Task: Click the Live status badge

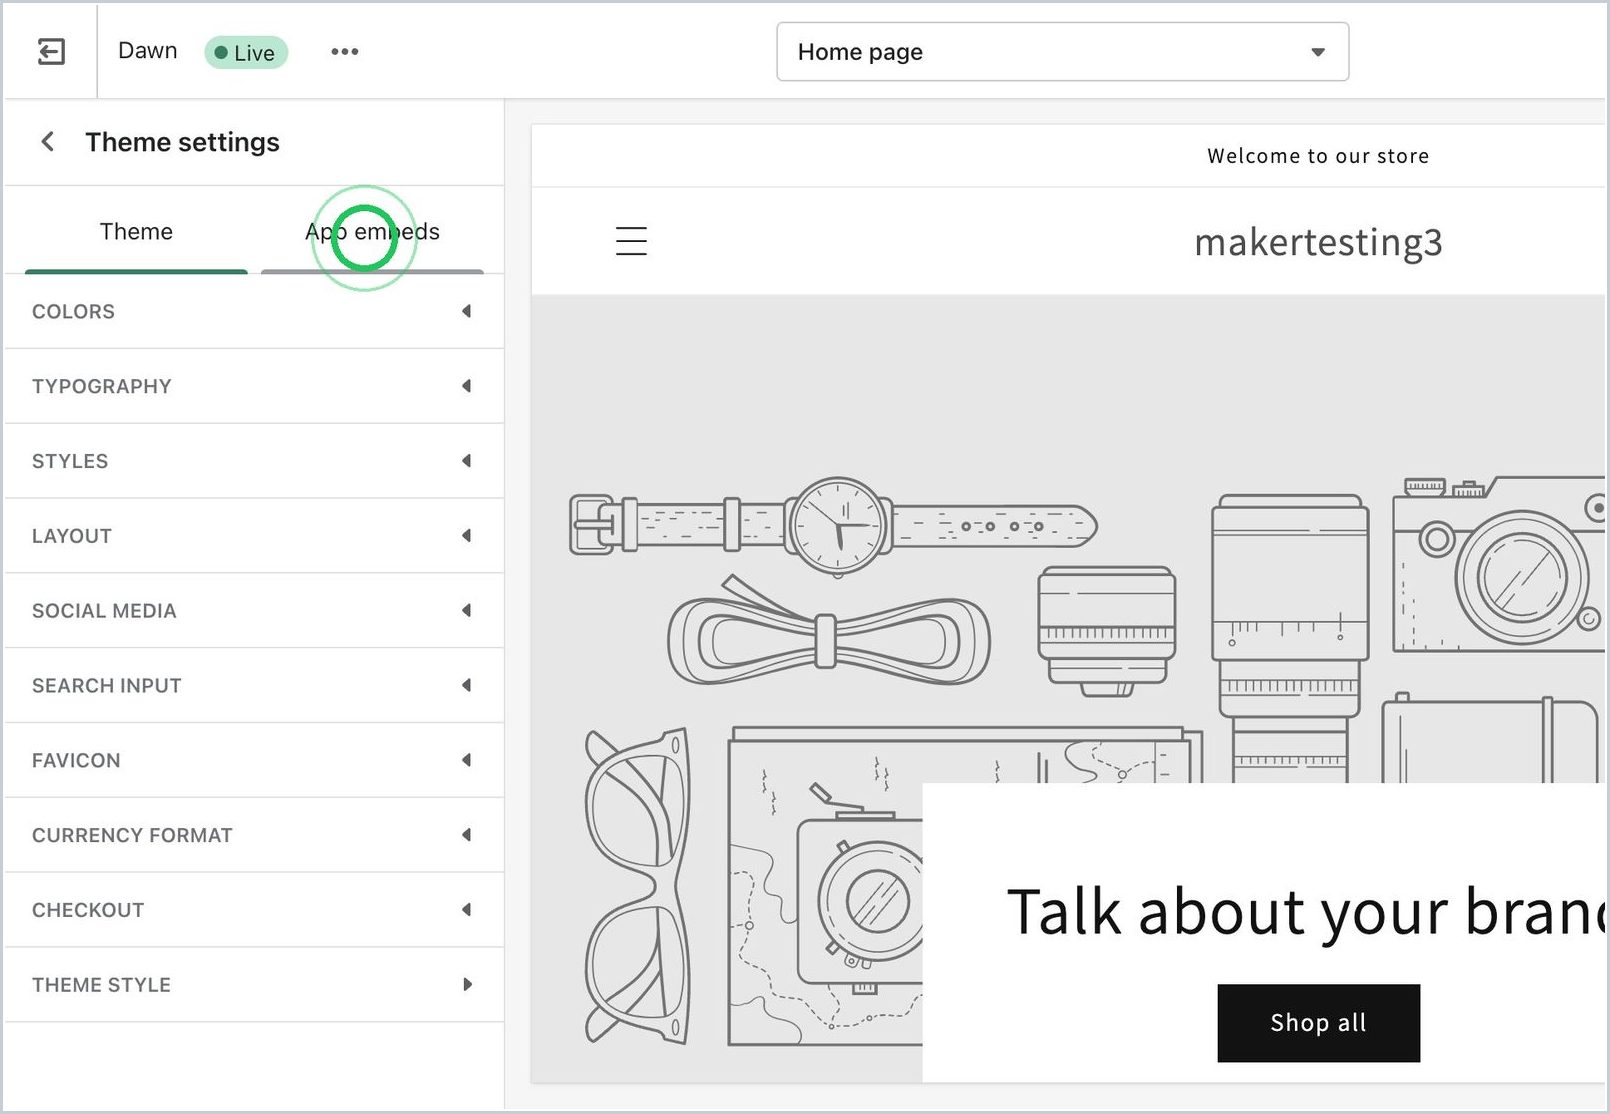Action: pyautogui.click(x=246, y=52)
